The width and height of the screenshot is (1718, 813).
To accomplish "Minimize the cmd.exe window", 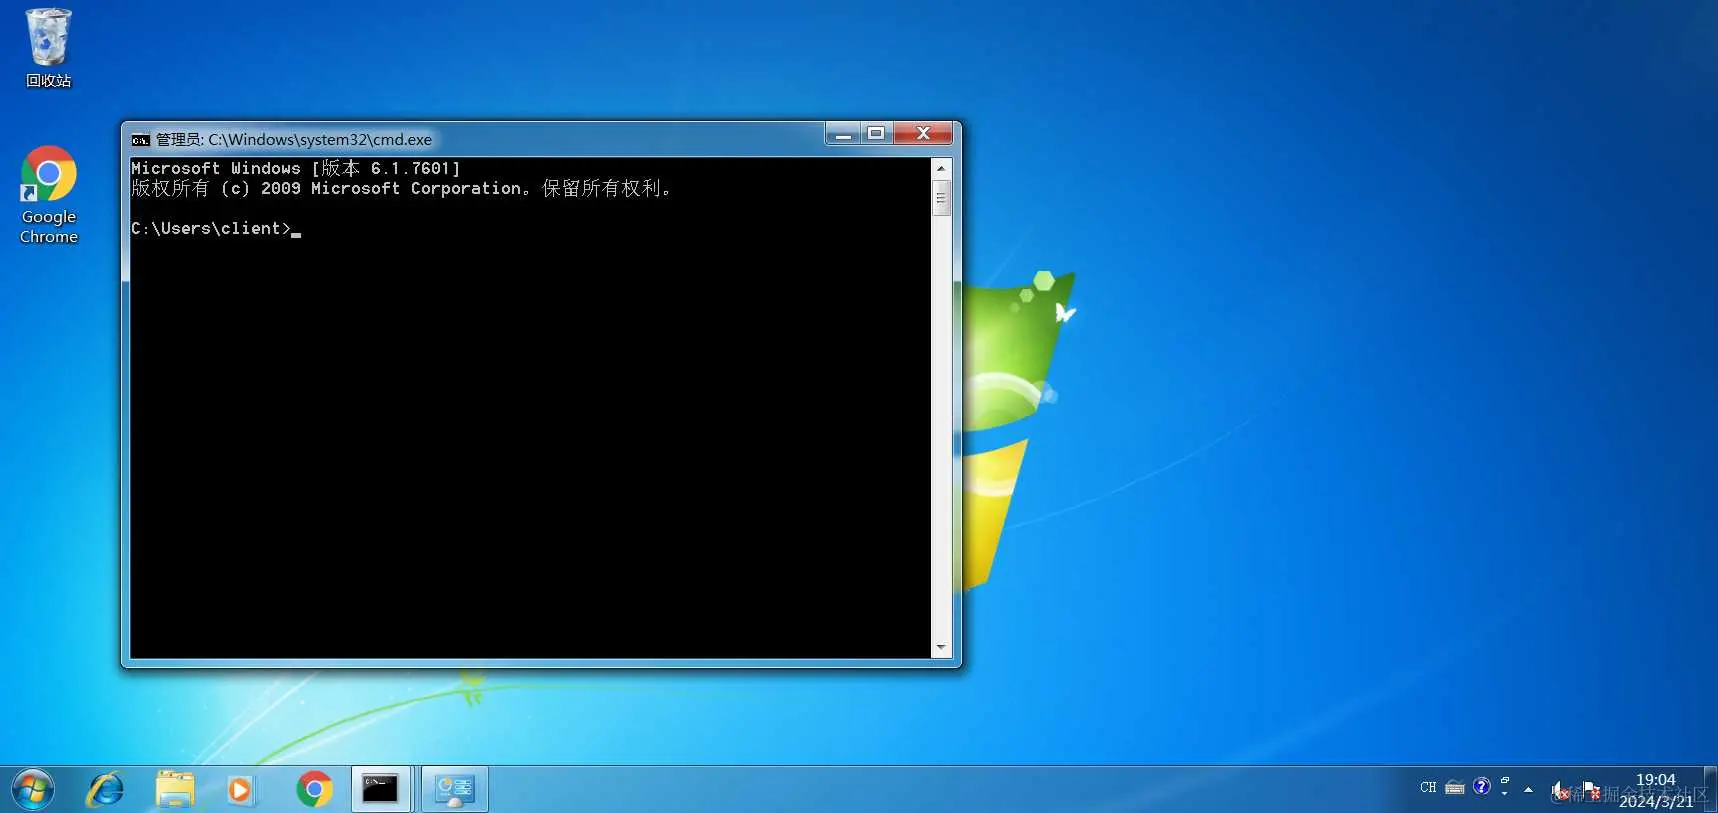I will pos(843,134).
